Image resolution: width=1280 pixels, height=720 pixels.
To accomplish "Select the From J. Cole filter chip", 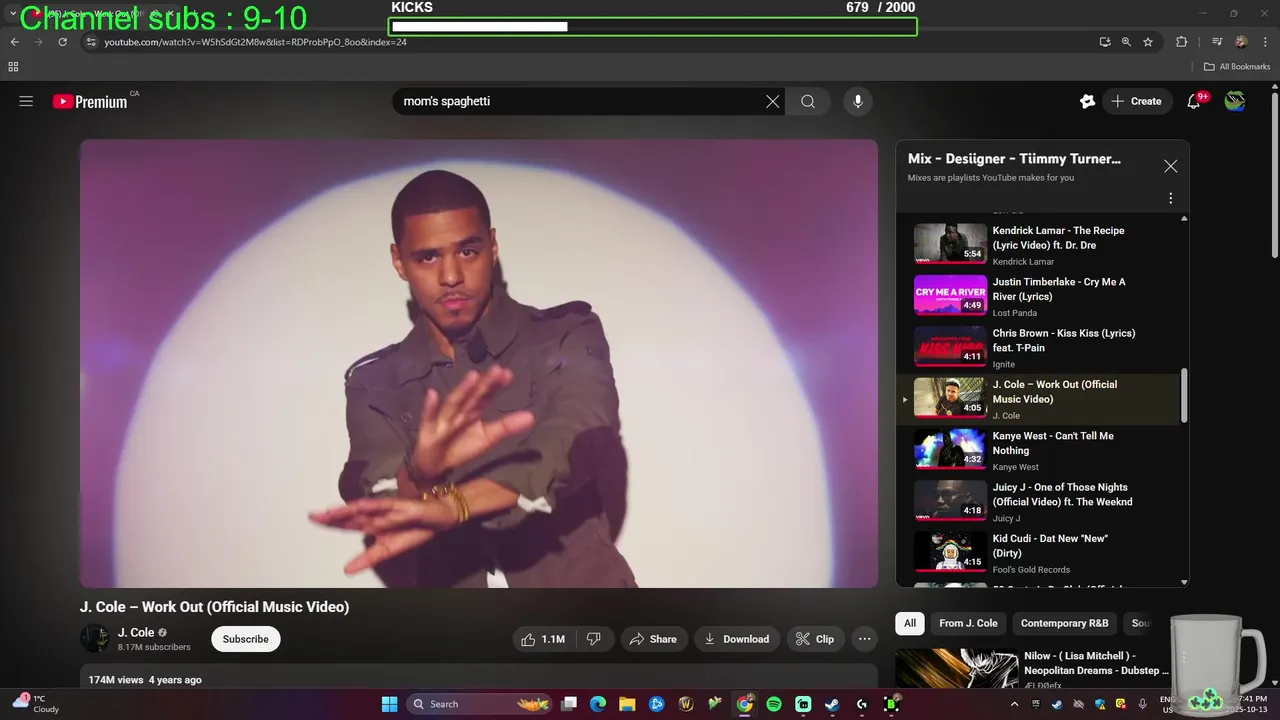I will pyautogui.click(x=968, y=623).
